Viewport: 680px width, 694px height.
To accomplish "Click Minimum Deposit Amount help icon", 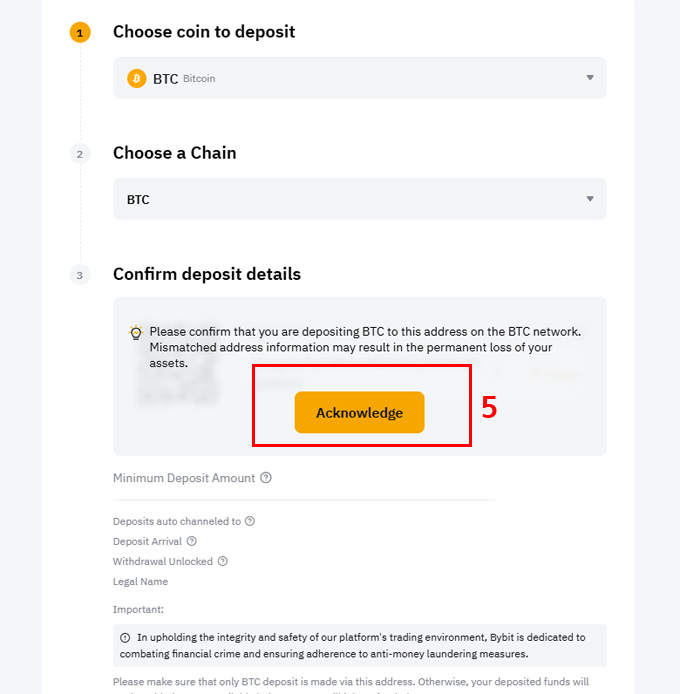I will click(266, 478).
